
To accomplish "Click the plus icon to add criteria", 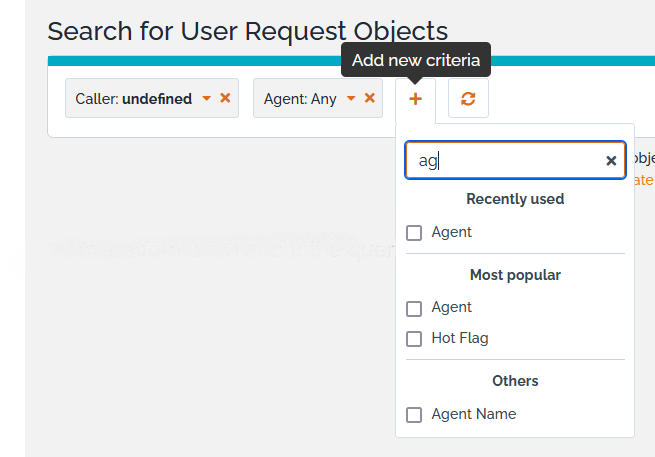I will tap(415, 99).
